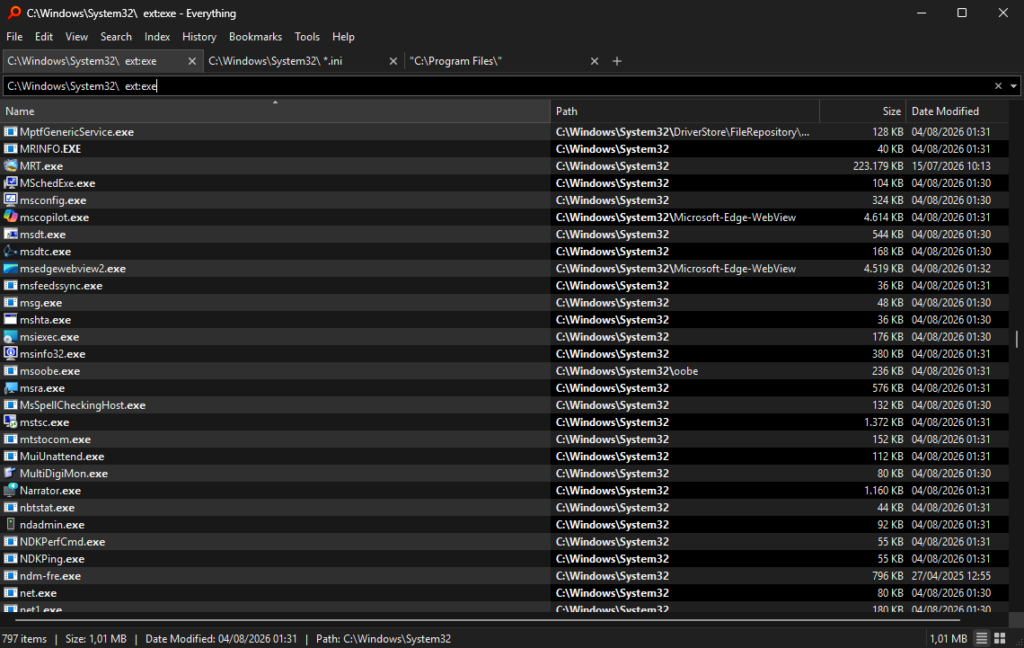Click the MultiDigiMon.exe file icon
1024x648 pixels.
pyautogui.click(x=10, y=473)
